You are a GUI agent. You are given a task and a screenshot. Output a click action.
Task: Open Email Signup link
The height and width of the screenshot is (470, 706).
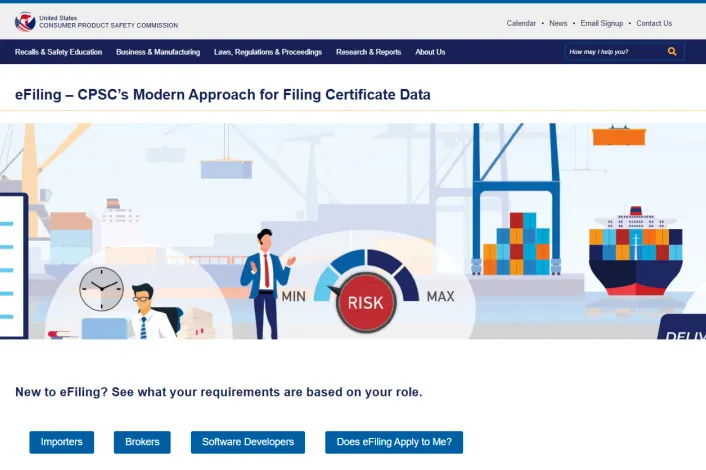point(602,23)
